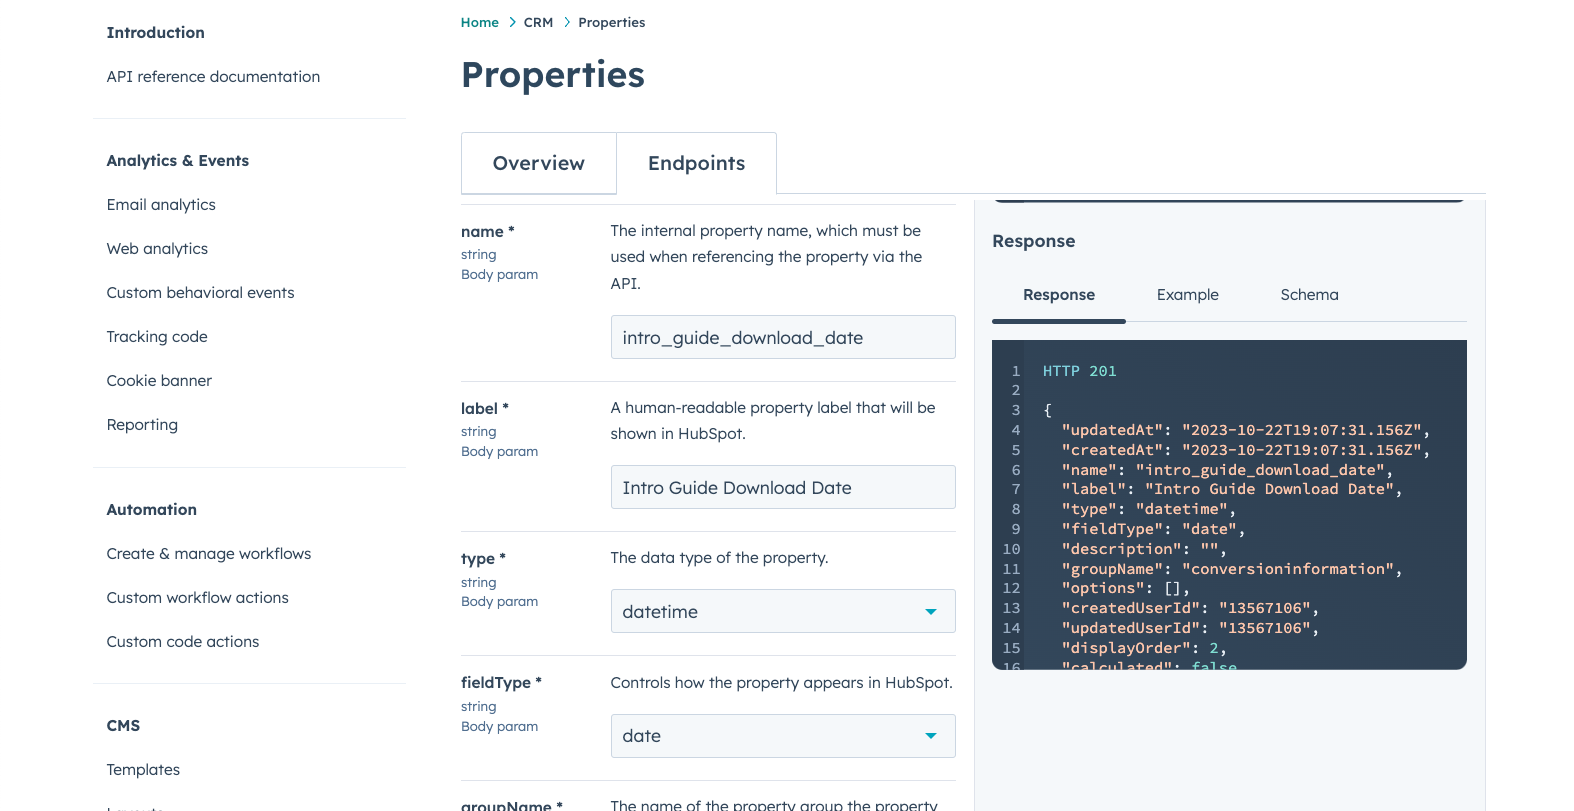Click the Automation section heading
This screenshot has height=811, width=1574.
152,510
